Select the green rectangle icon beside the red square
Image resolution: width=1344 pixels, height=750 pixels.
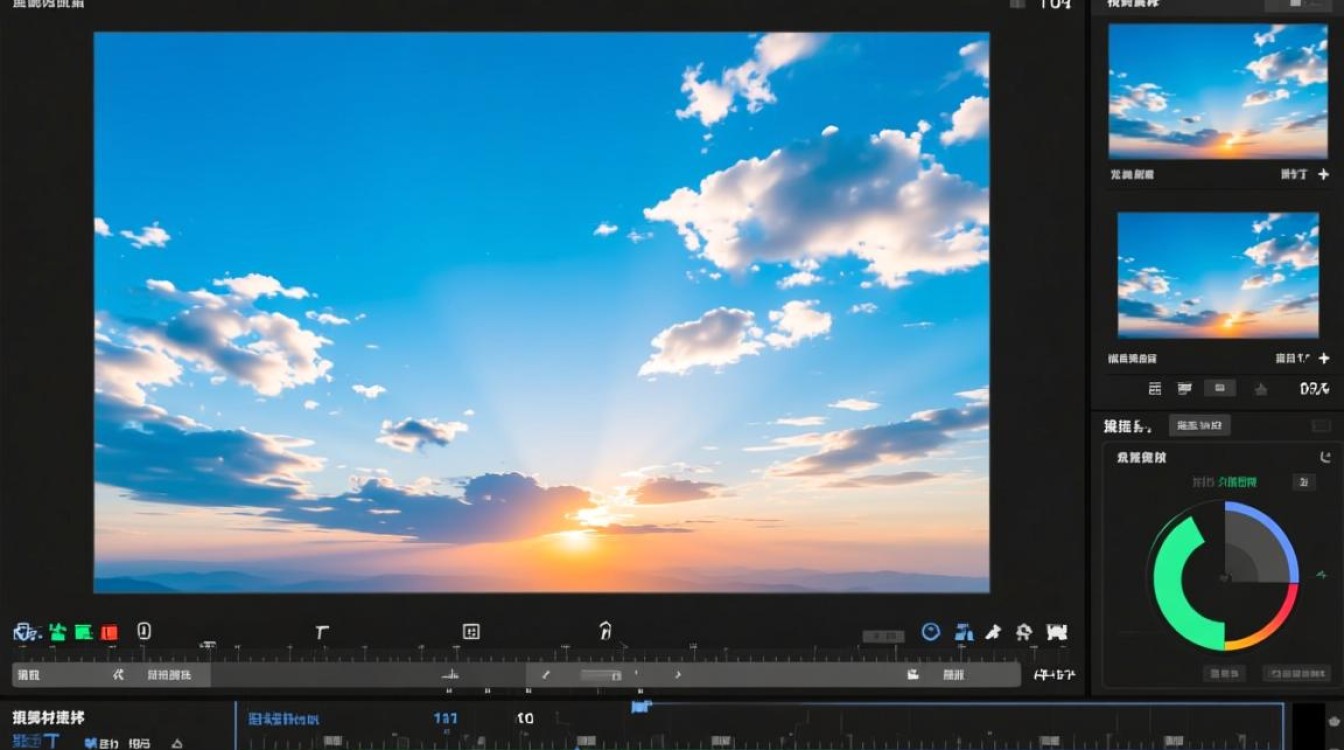[84, 632]
